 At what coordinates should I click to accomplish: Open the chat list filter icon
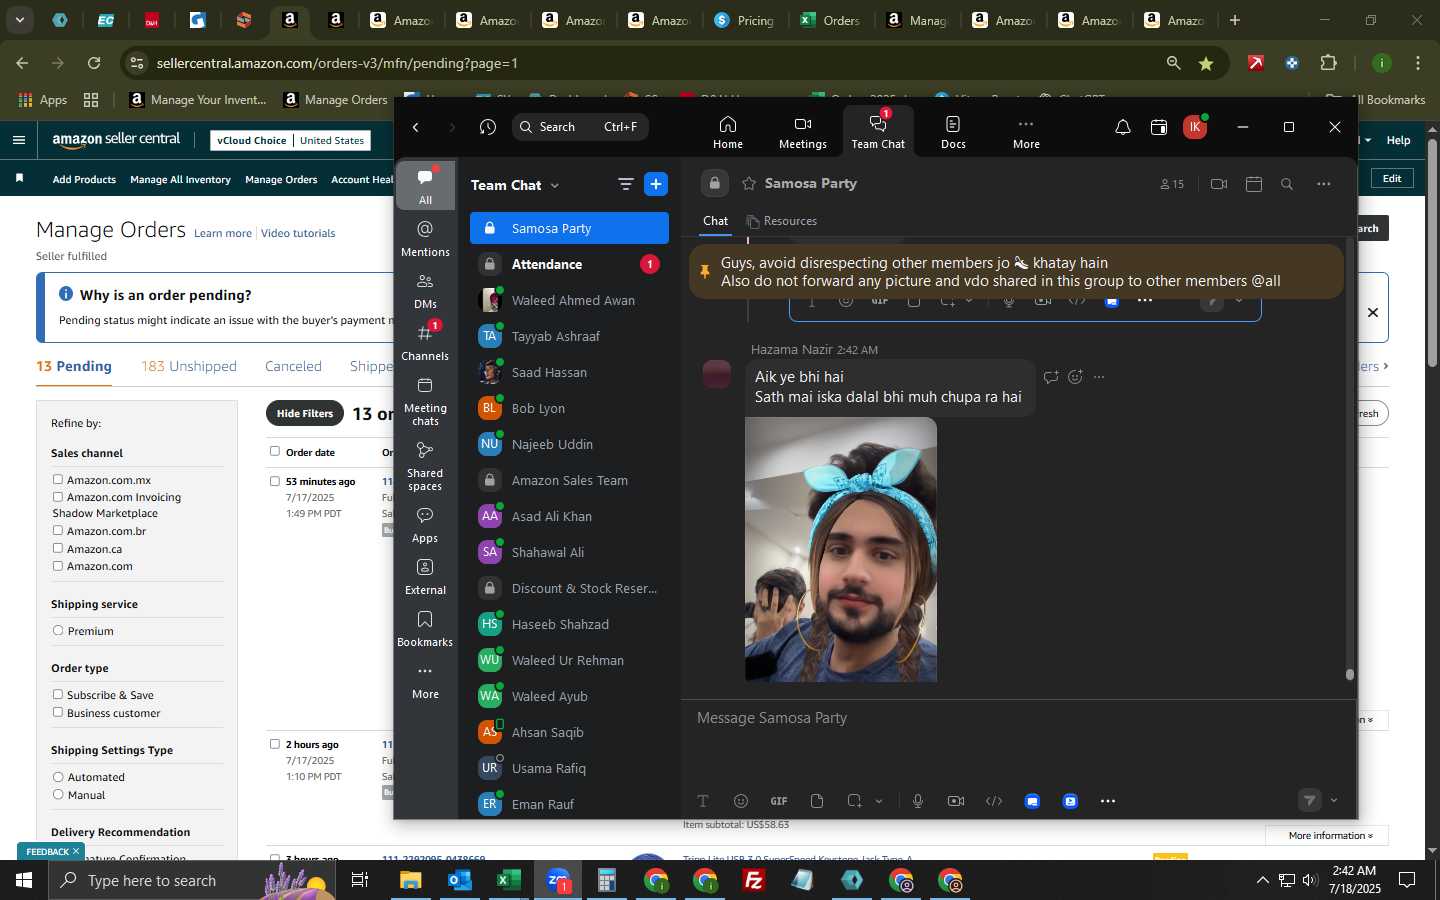click(626, 184)
